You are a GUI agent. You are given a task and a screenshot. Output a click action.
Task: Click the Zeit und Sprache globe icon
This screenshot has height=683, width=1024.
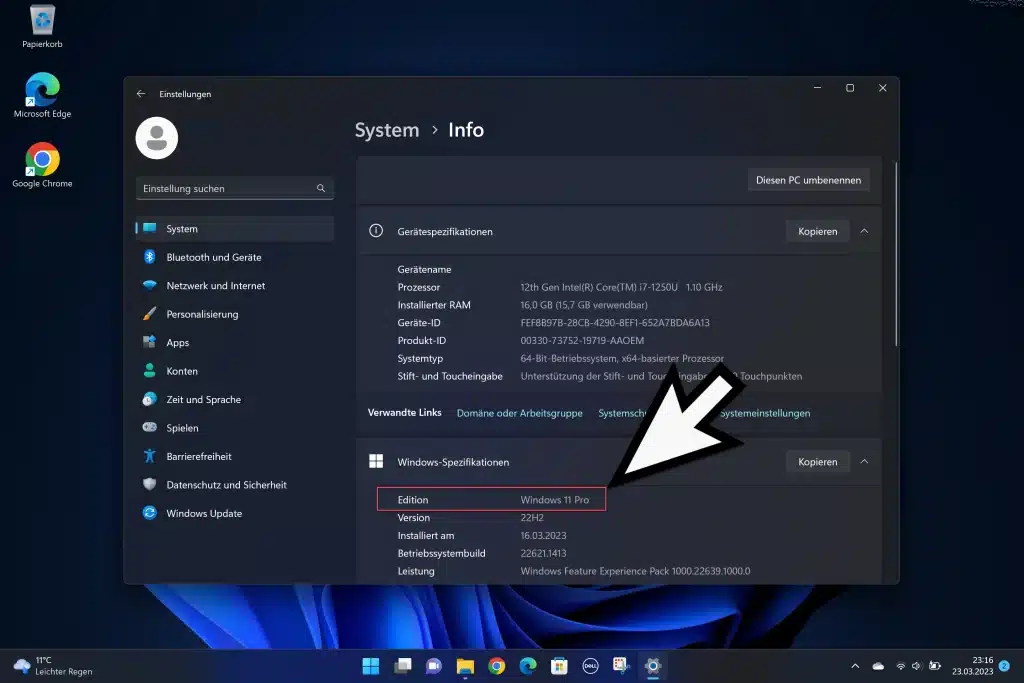click(150, 399)
